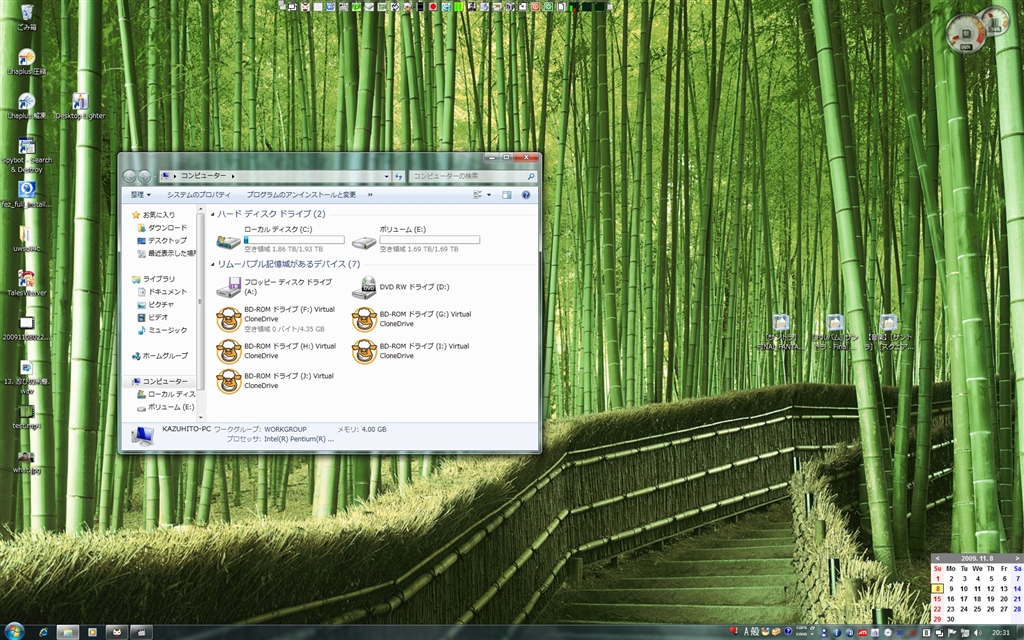Open Local Disk (C:) drive icon
Viewport: 1024px width, 640px height.
(x=229, y=242)
